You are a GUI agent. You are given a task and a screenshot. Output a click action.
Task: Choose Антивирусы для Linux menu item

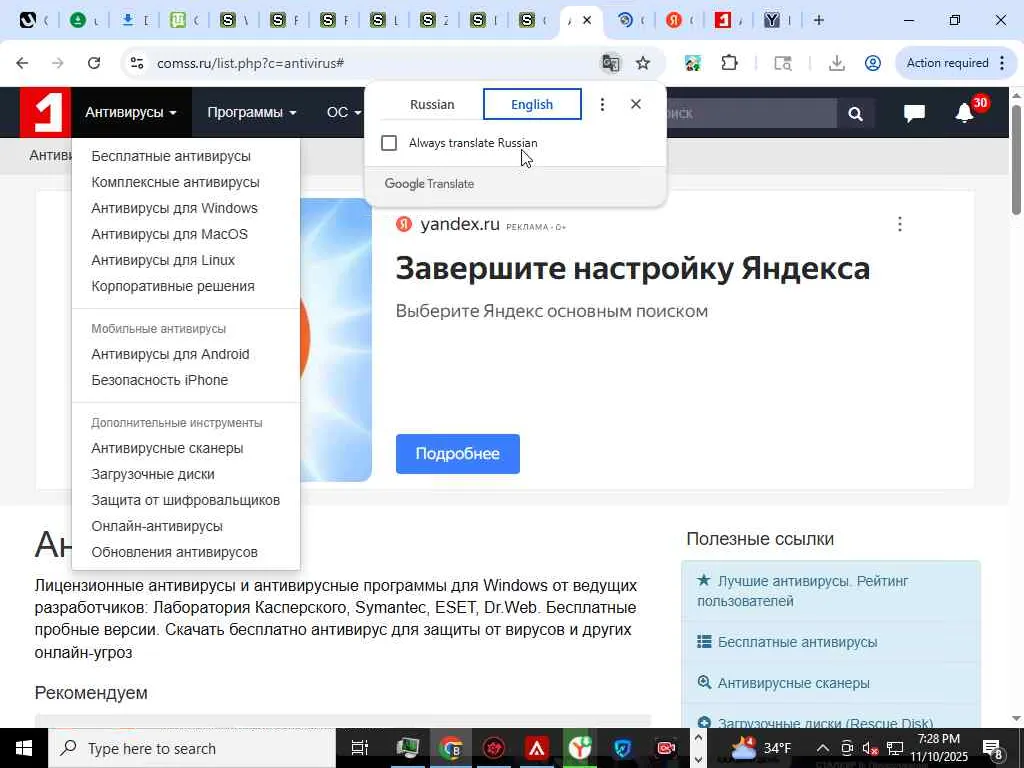(163, 260)
